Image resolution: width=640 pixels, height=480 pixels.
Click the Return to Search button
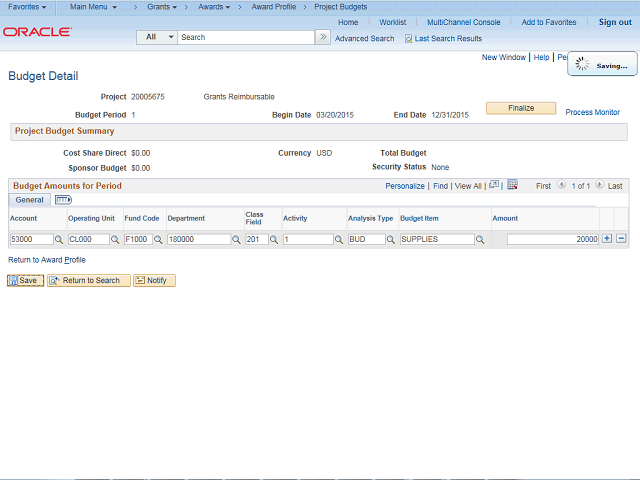click(x=89, y=280)
